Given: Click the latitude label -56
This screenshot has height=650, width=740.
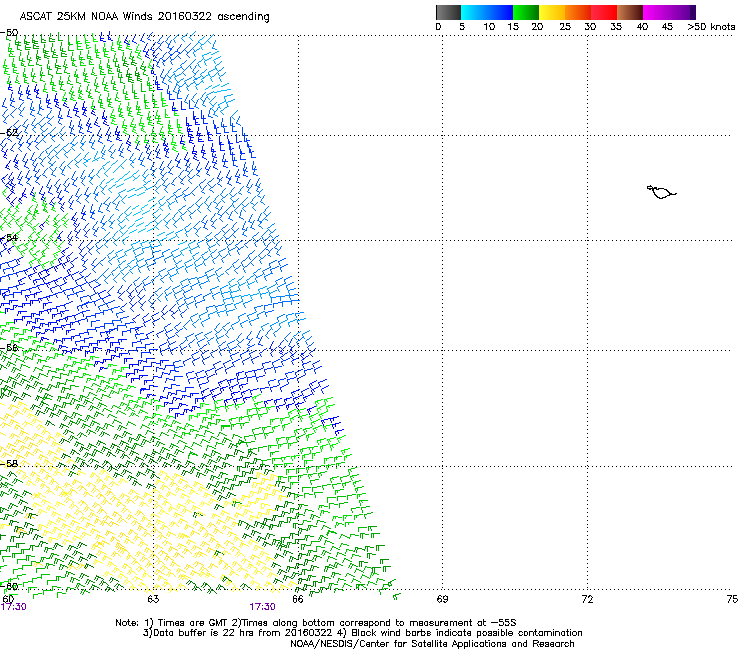Looking at the screenshot, I should pyautogui.click(x=9, y=347).
